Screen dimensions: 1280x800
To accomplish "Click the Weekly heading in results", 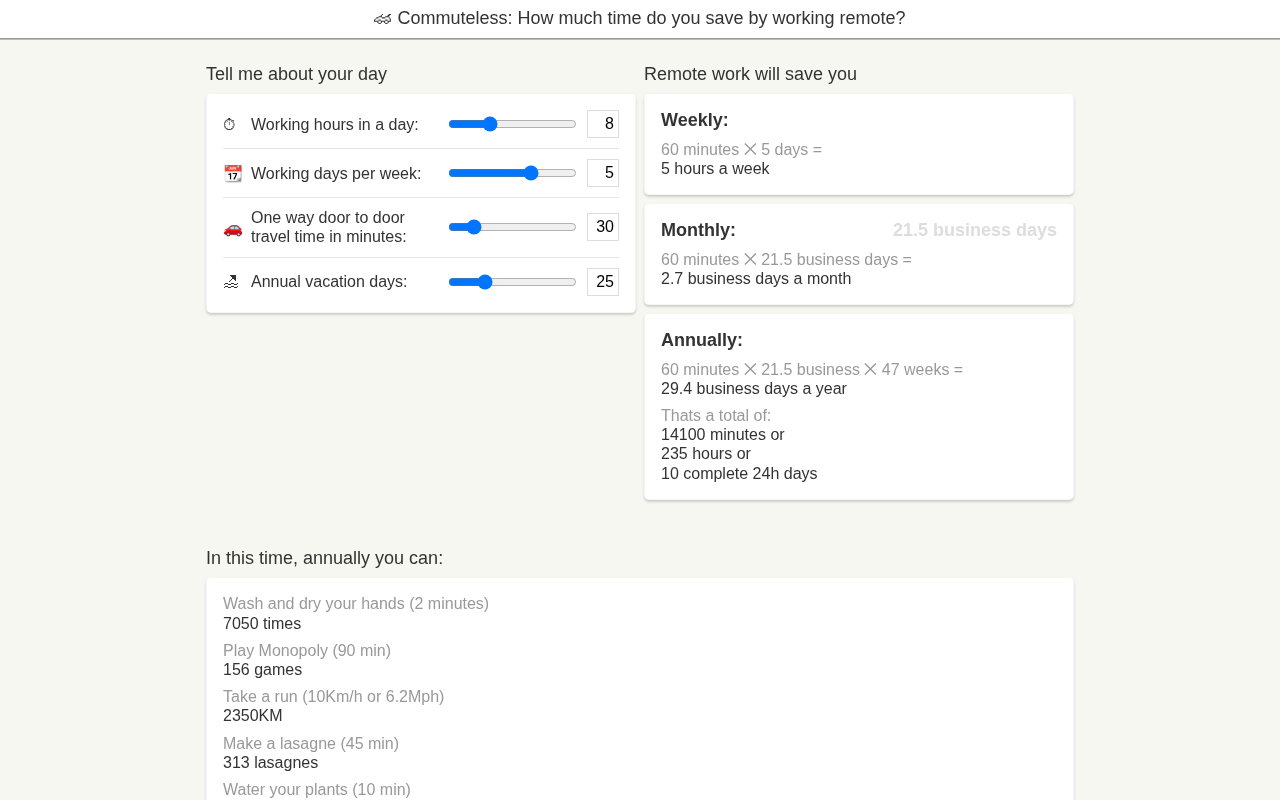I will pos(695,120).
